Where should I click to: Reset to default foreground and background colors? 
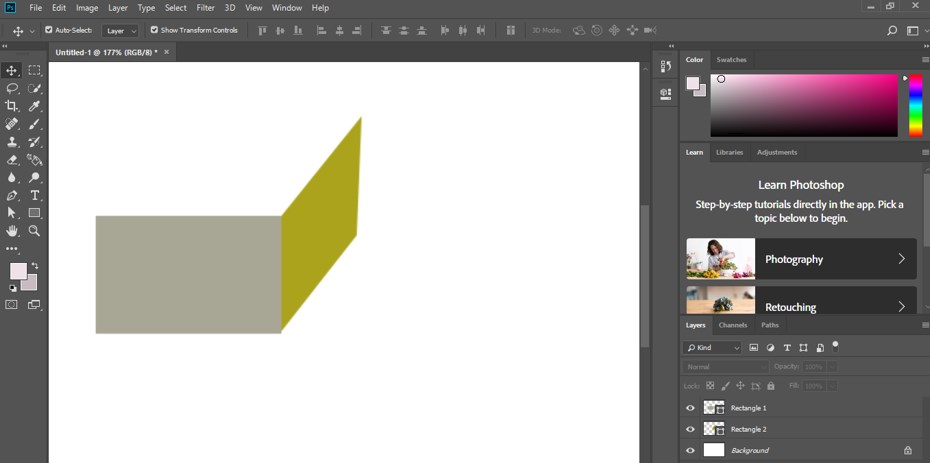pos(12,288)
